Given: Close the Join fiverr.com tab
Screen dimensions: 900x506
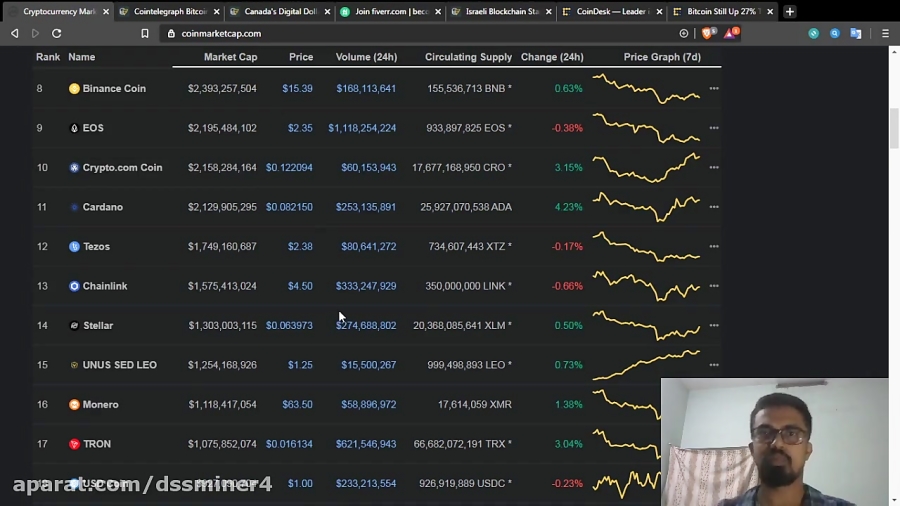Looking at the screenshot, I should point(438,11).
